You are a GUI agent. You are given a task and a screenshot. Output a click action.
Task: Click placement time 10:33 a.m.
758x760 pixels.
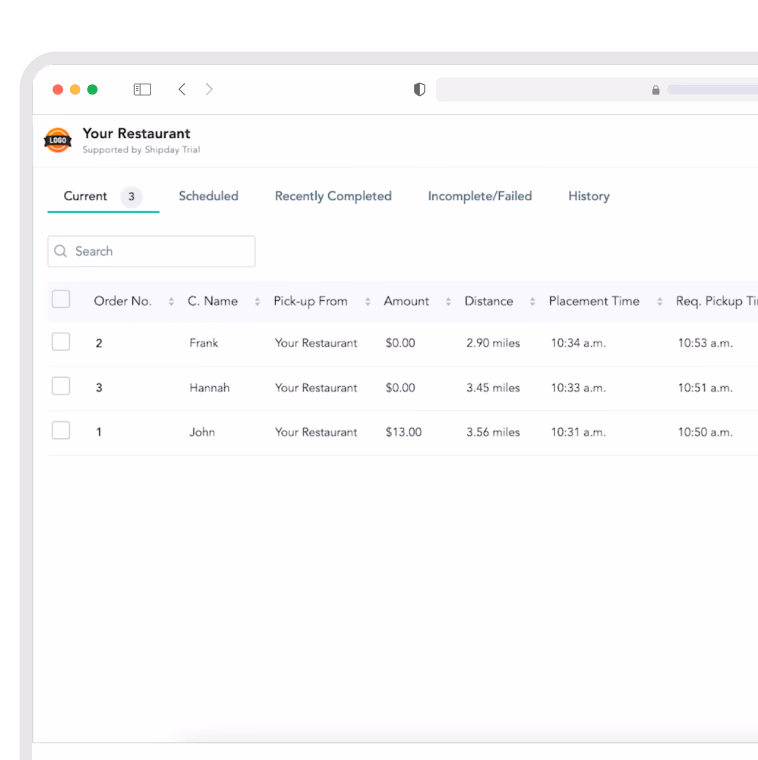578,388
